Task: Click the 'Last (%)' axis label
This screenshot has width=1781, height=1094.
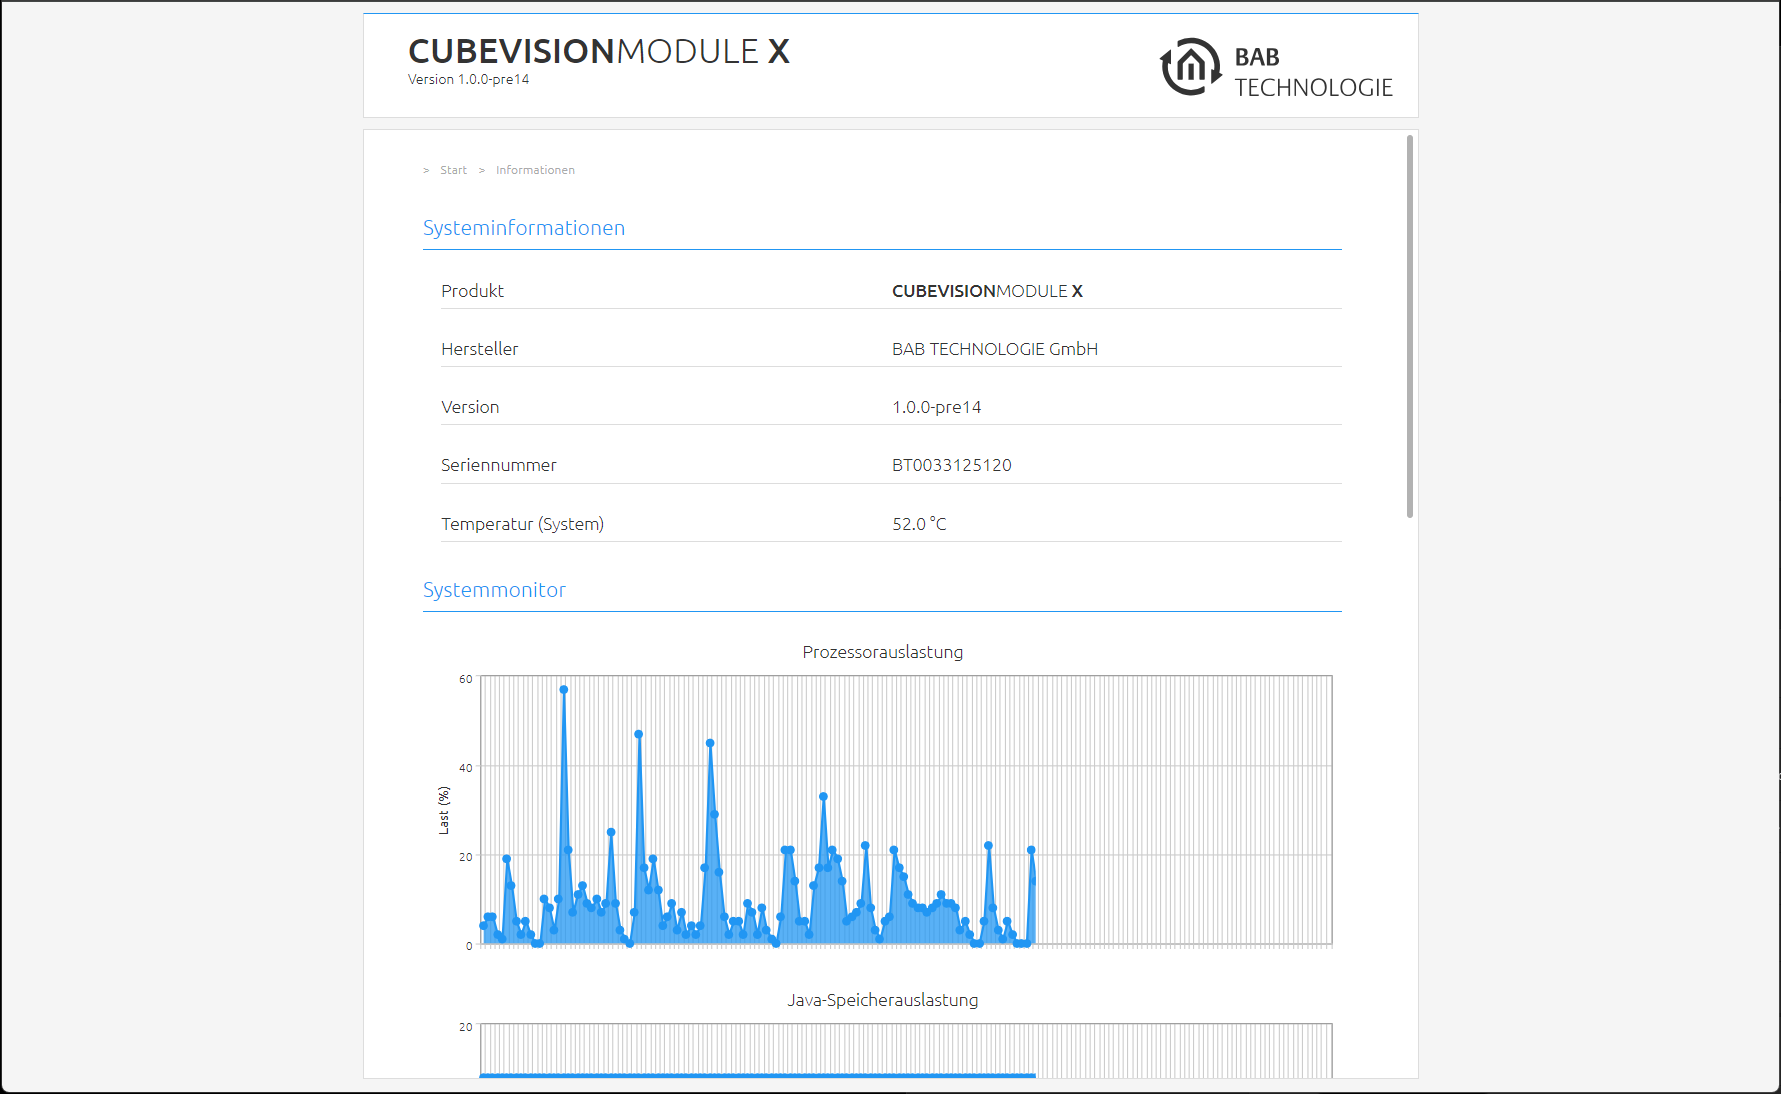Action: (444, 810)
